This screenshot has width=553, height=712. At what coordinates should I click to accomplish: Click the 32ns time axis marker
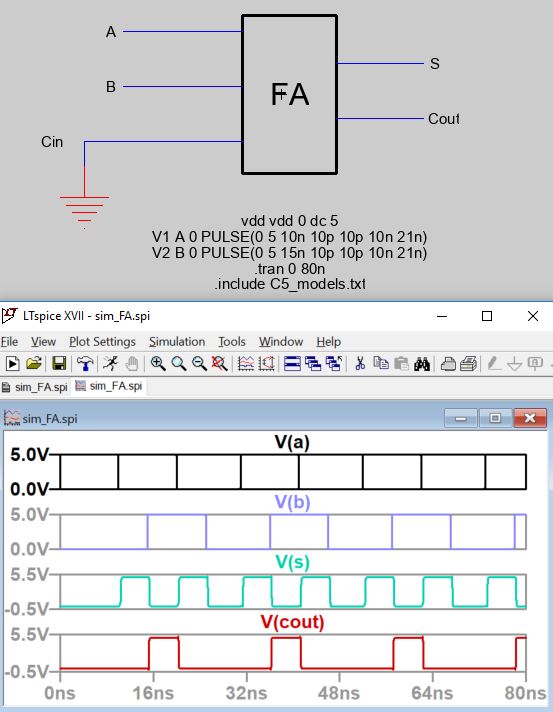pyautogui.click(x=247, y=693)
